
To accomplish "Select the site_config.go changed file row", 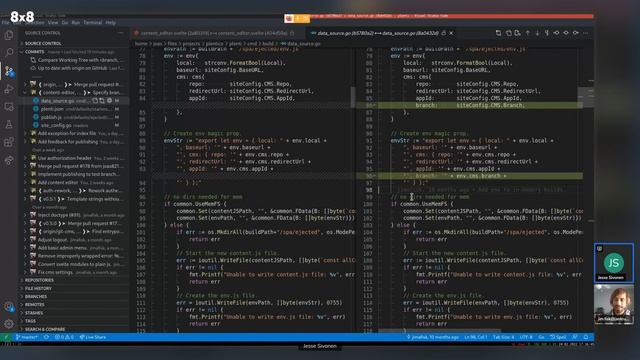I will [75, 125].
